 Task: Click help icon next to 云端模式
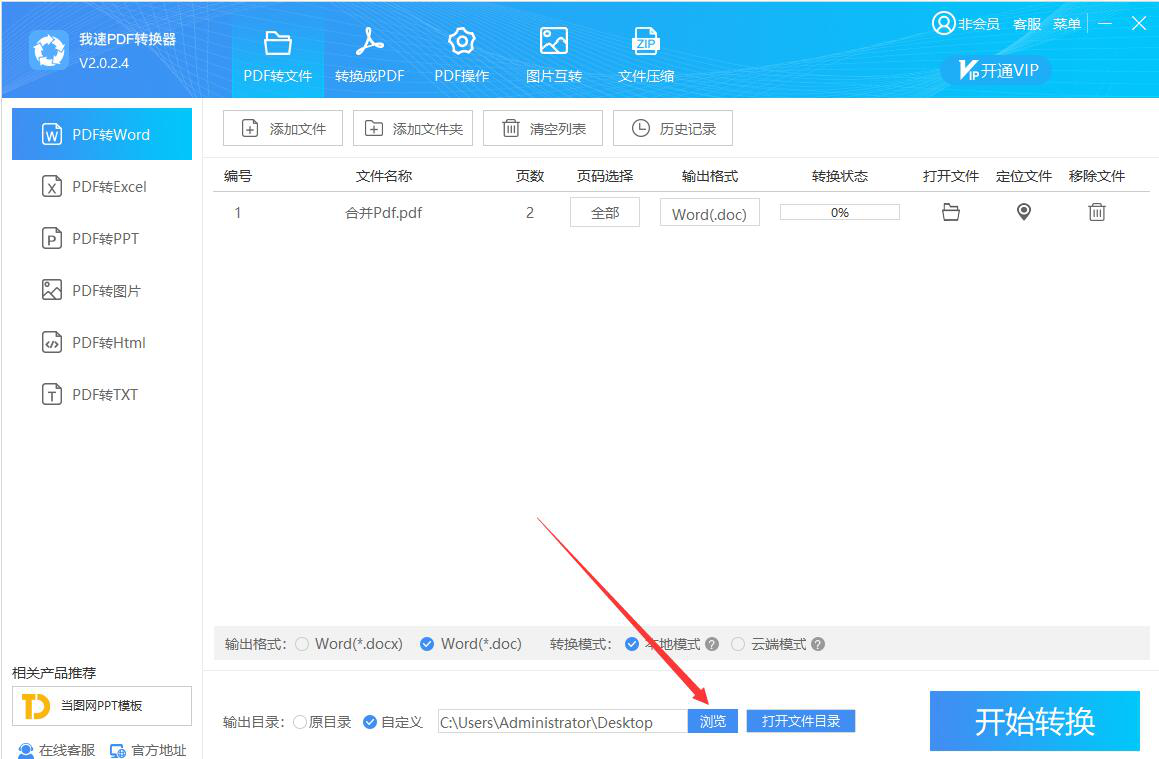pyautogui.click(x=818, y=644)
